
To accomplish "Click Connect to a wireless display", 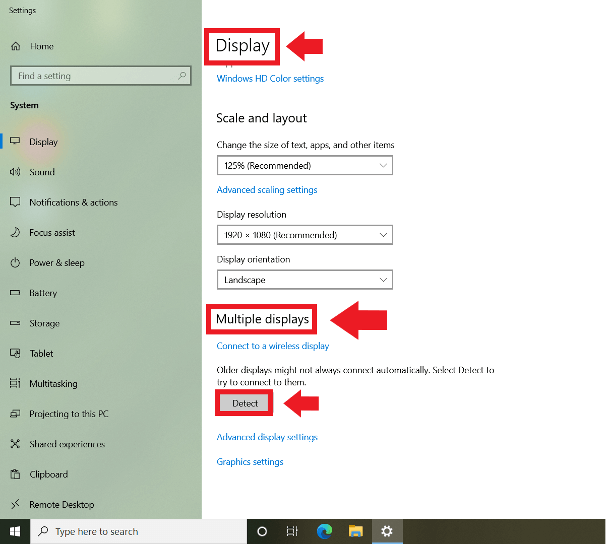I will tap(273, 346).
